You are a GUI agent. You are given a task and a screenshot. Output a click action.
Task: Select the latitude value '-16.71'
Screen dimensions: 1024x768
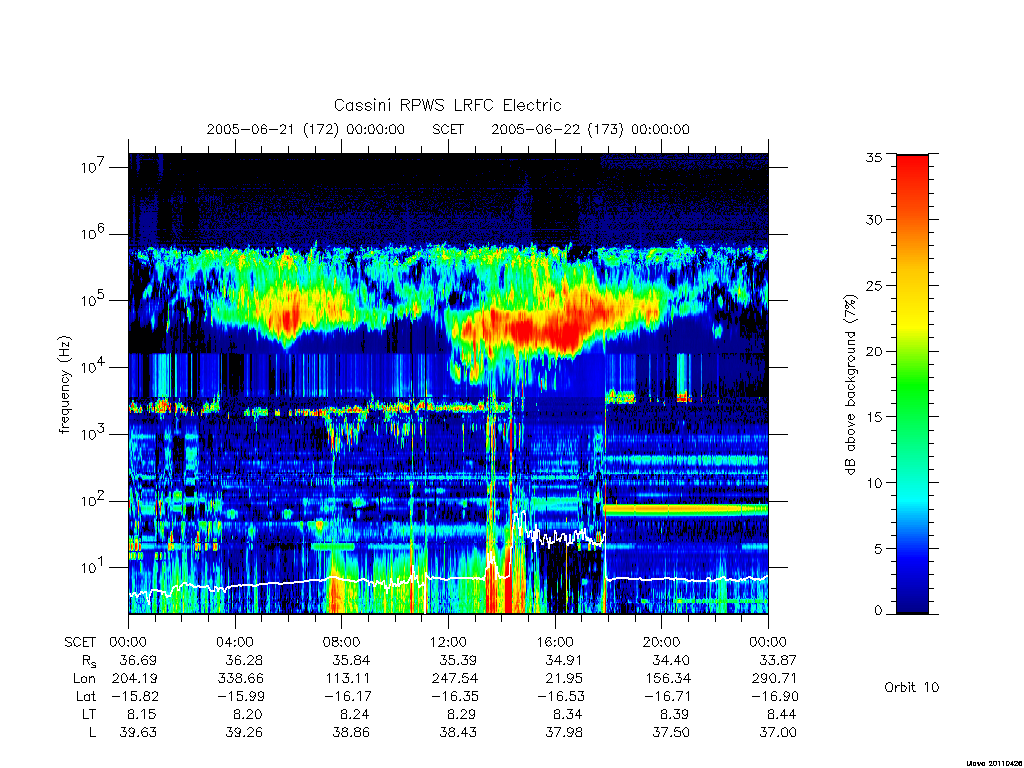(x=667, y=696)
